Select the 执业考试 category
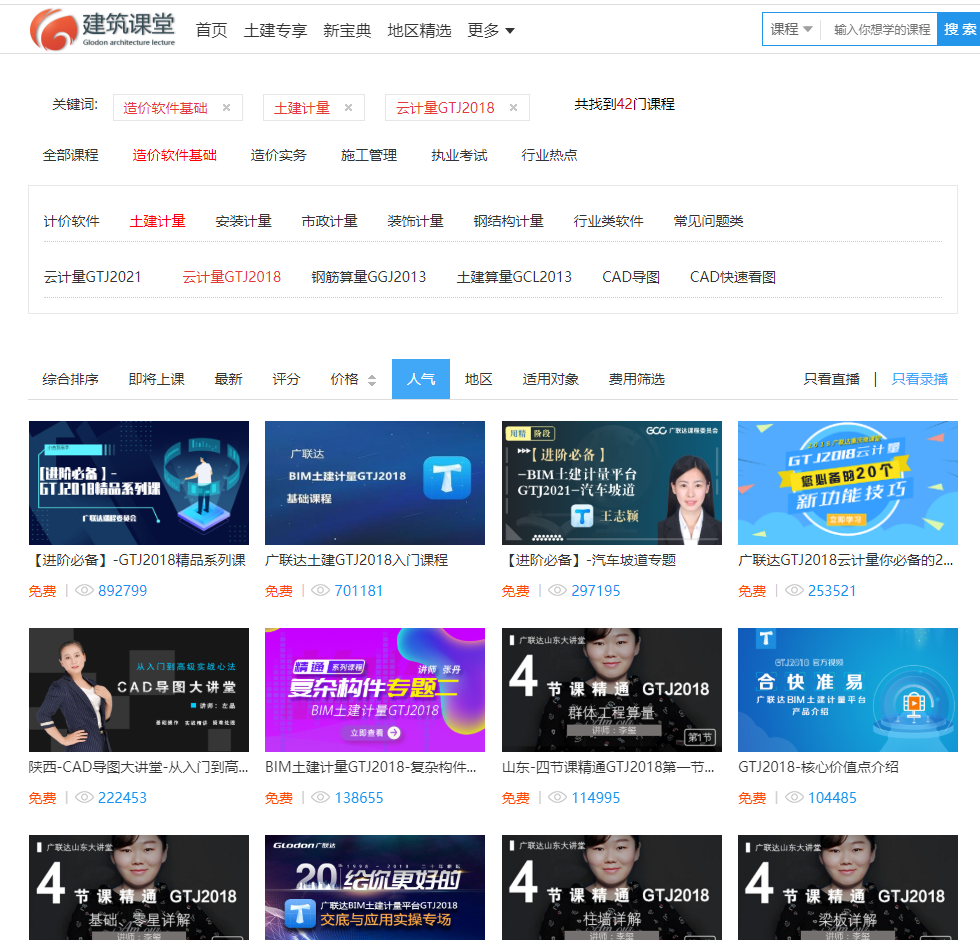Viewport: 980px width, 940px height. coord(459,155)
